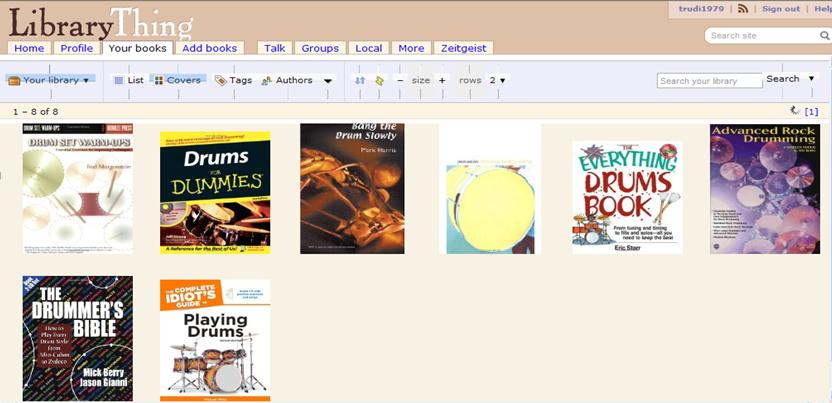Image resolution: width=832 pixels, height=403 pixels.
Task: Open trudi1979 user profile link
Action: click(701, 8)
